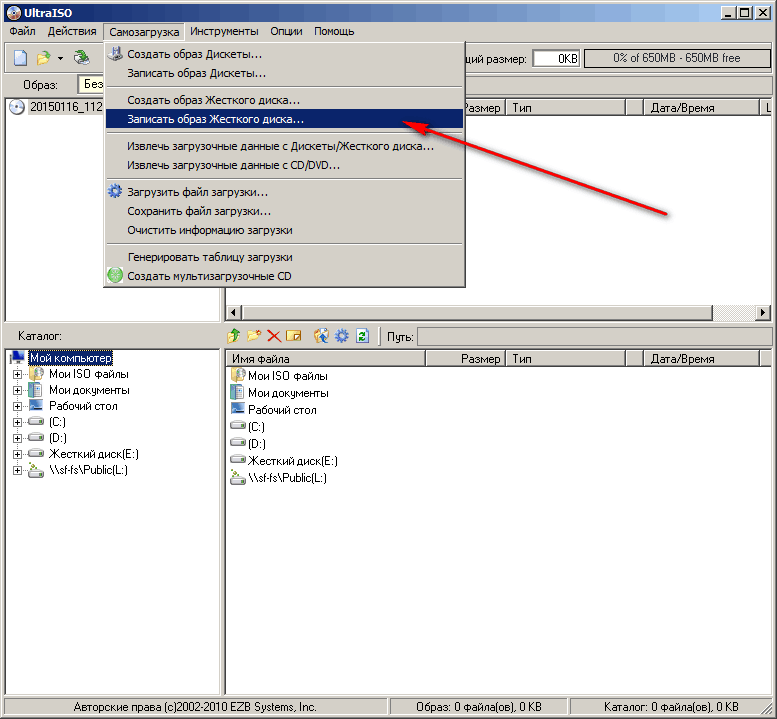Choose Создать образ Дискеты menu item
Image resolution: width=777 pixels, height=719 pixels.
(x=284, y=54)
